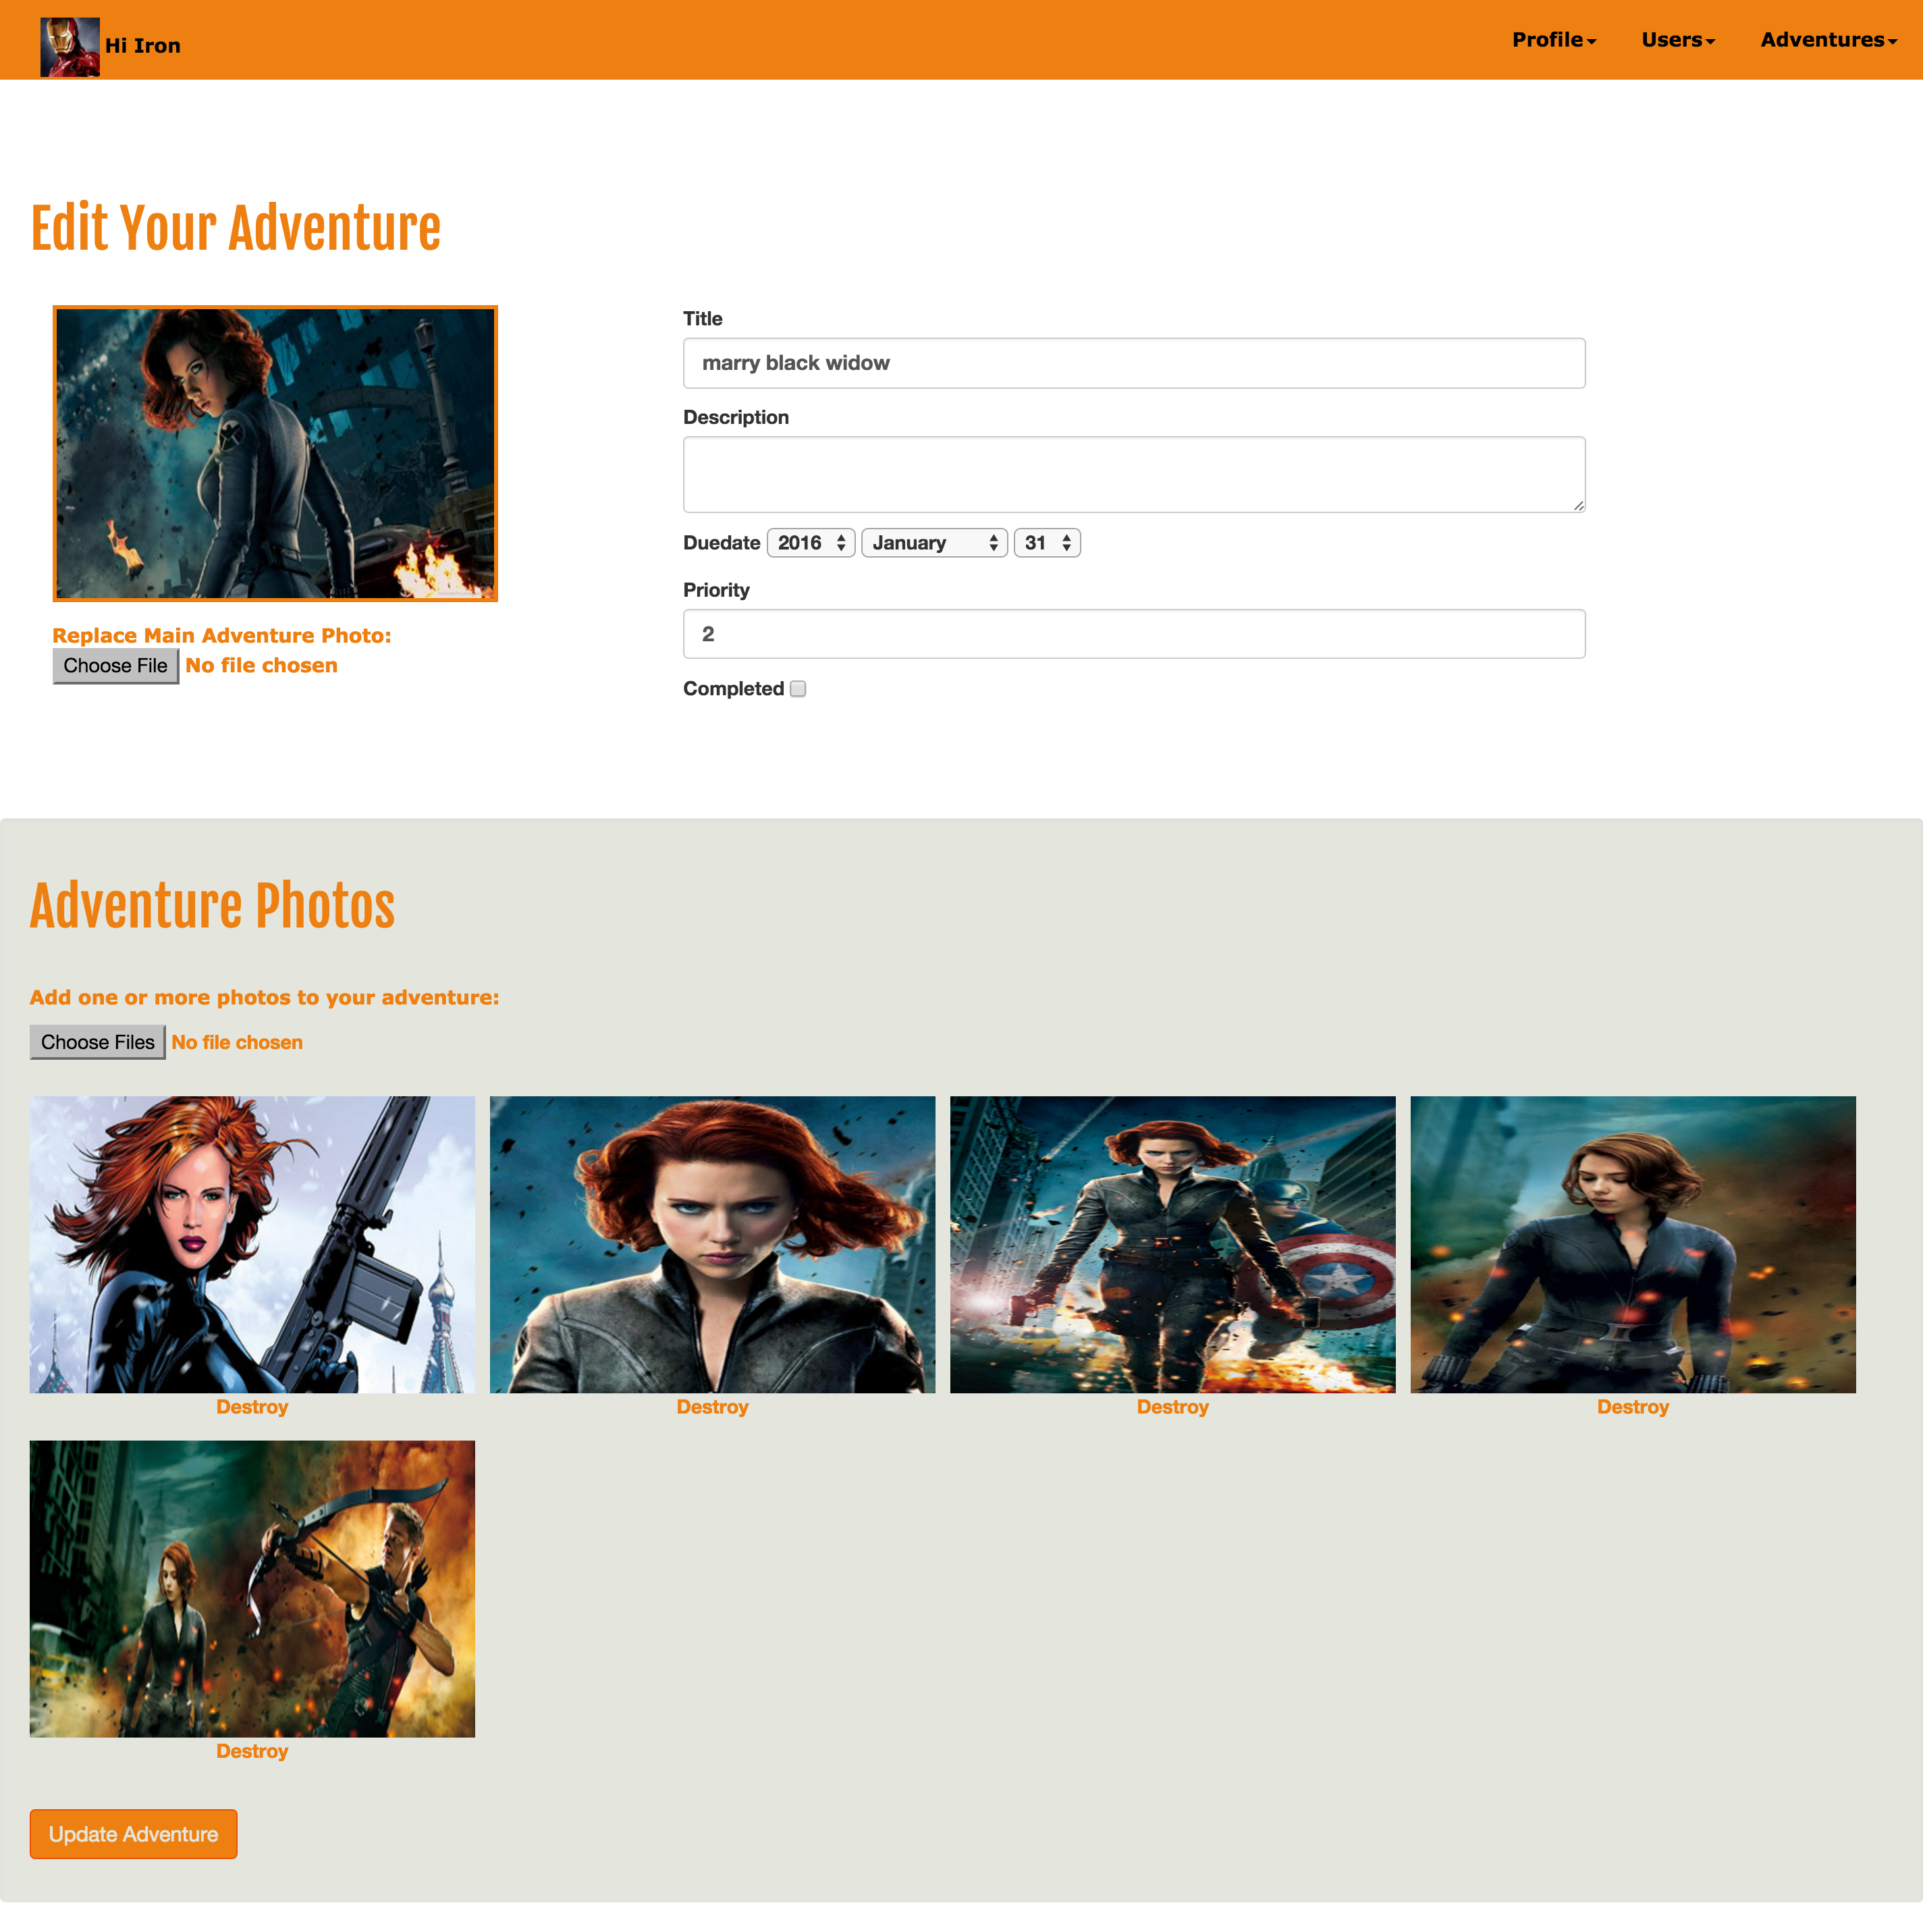This screenshot has width=1923, height=1932.
Task: Destroy the comic Black Widow photo
Action: tap(252, 1407)
